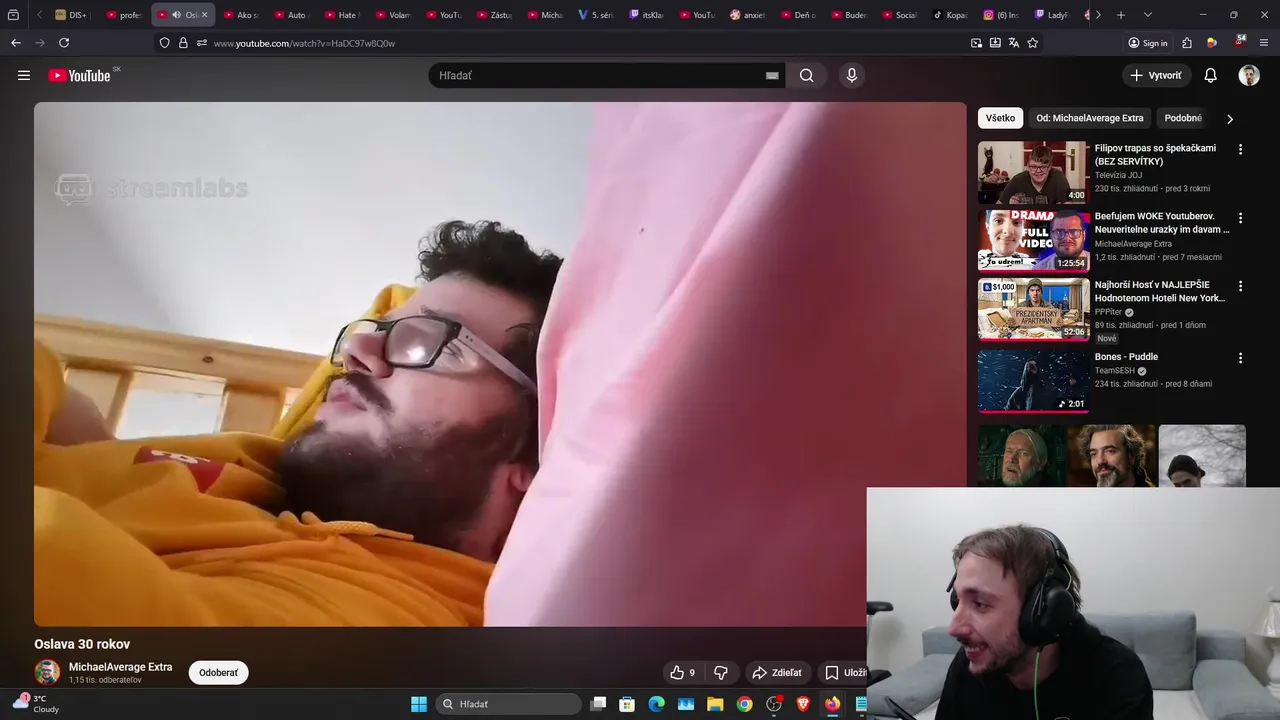Open the Firefox application menu
This screenshot has width=1280, height=720.
[x=1265, y=43]
